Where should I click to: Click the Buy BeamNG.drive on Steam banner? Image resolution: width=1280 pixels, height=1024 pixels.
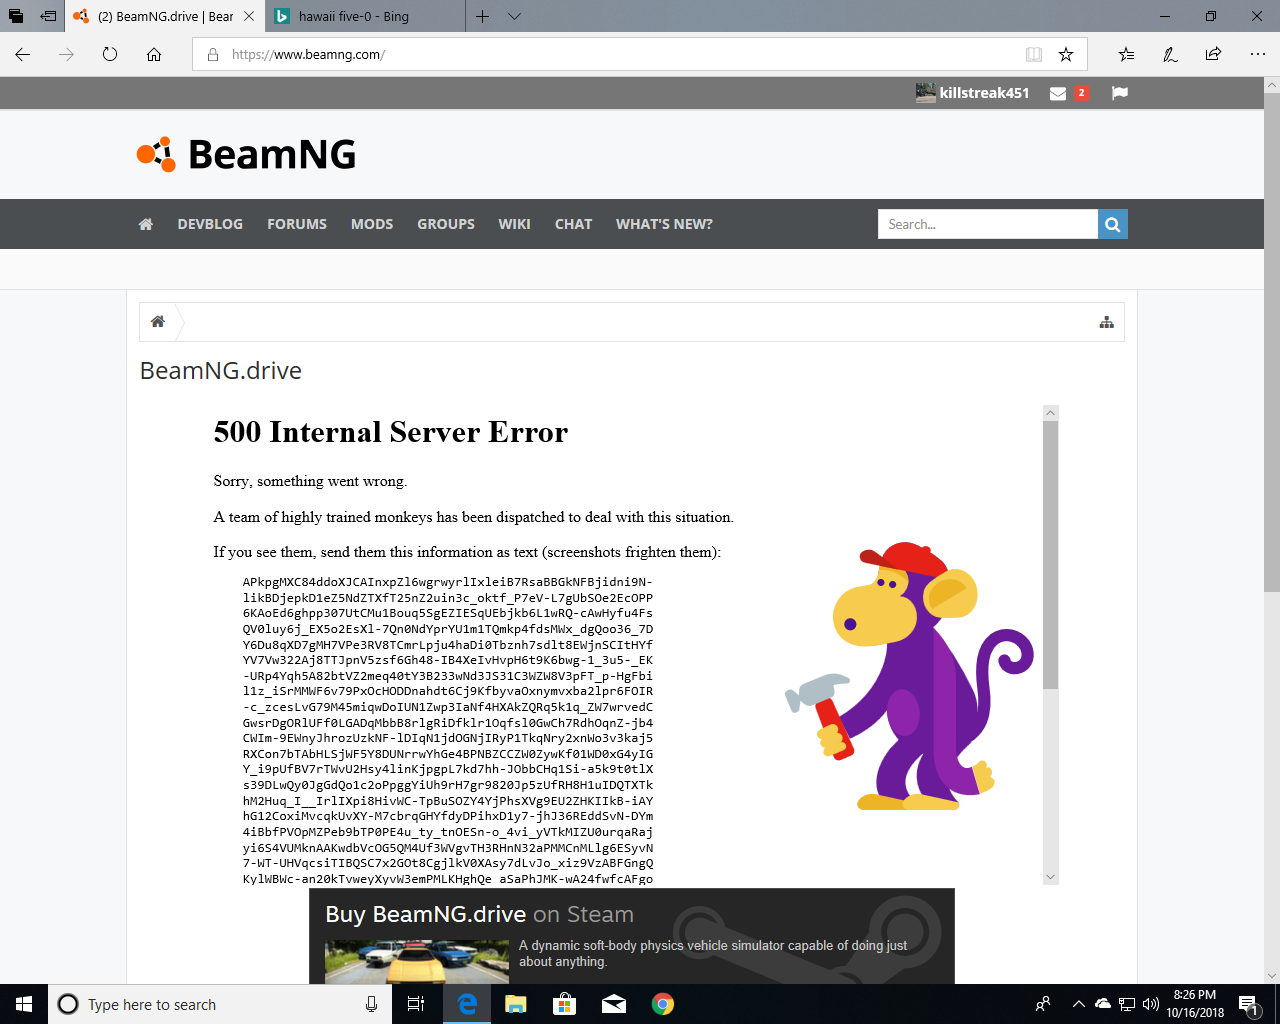pyautogui.click(x=632, y=936)
